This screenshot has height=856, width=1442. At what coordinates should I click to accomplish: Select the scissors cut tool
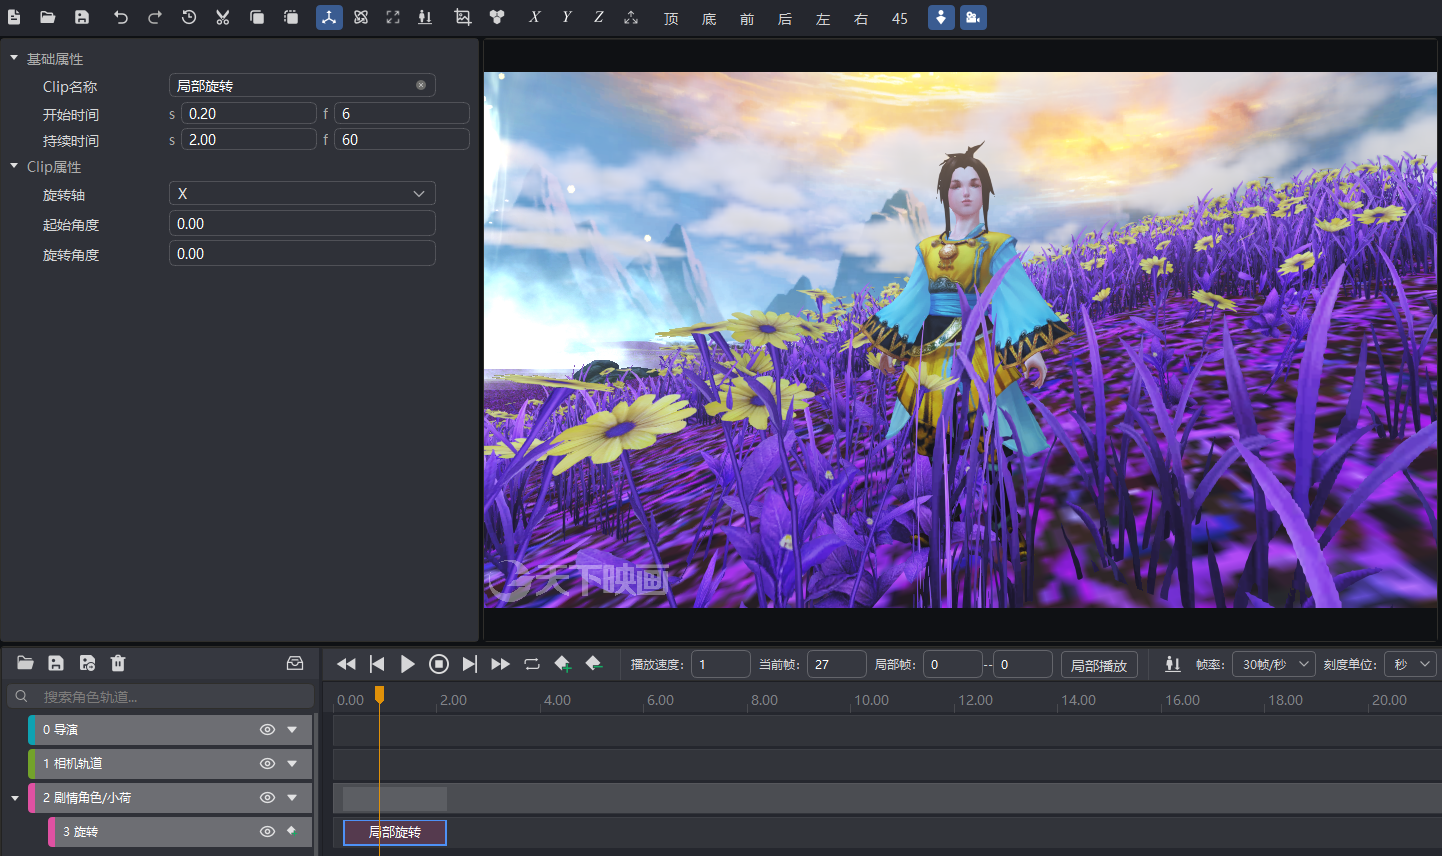click(x=223, y=17)
